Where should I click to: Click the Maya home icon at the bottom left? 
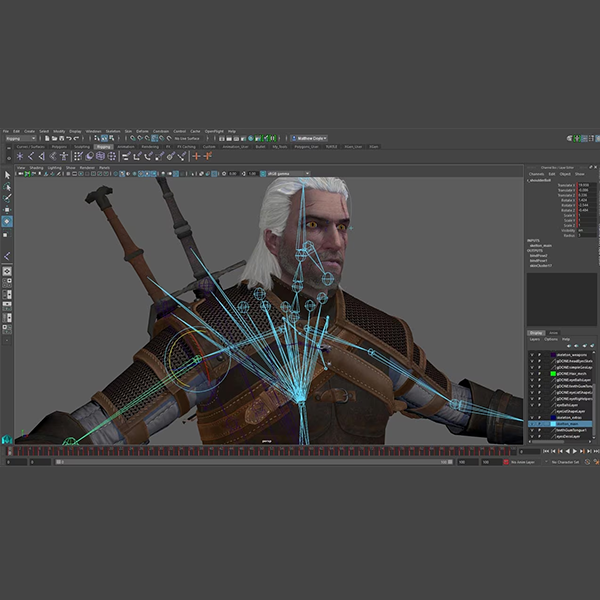coord(7,439)
